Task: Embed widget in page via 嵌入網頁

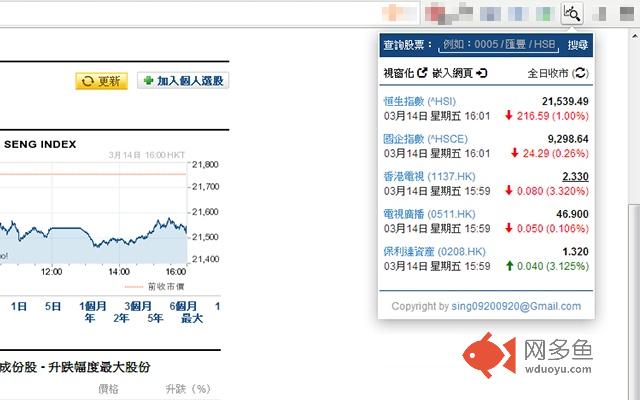Action: click(x=460, y=73)
